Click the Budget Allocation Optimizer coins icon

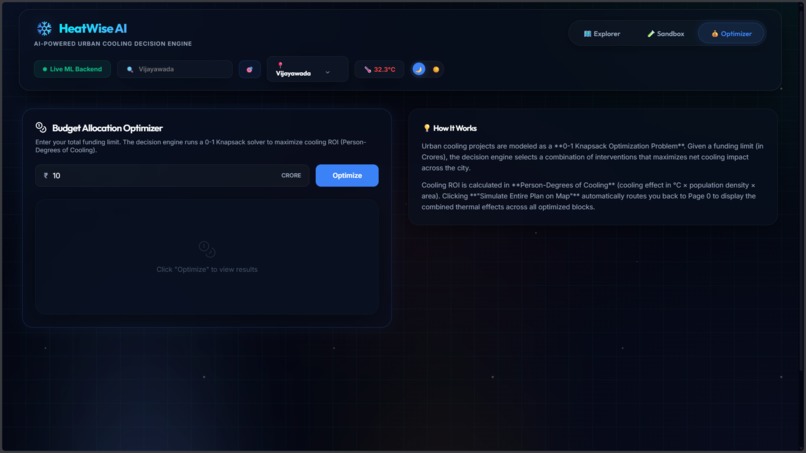click(41, 128)
